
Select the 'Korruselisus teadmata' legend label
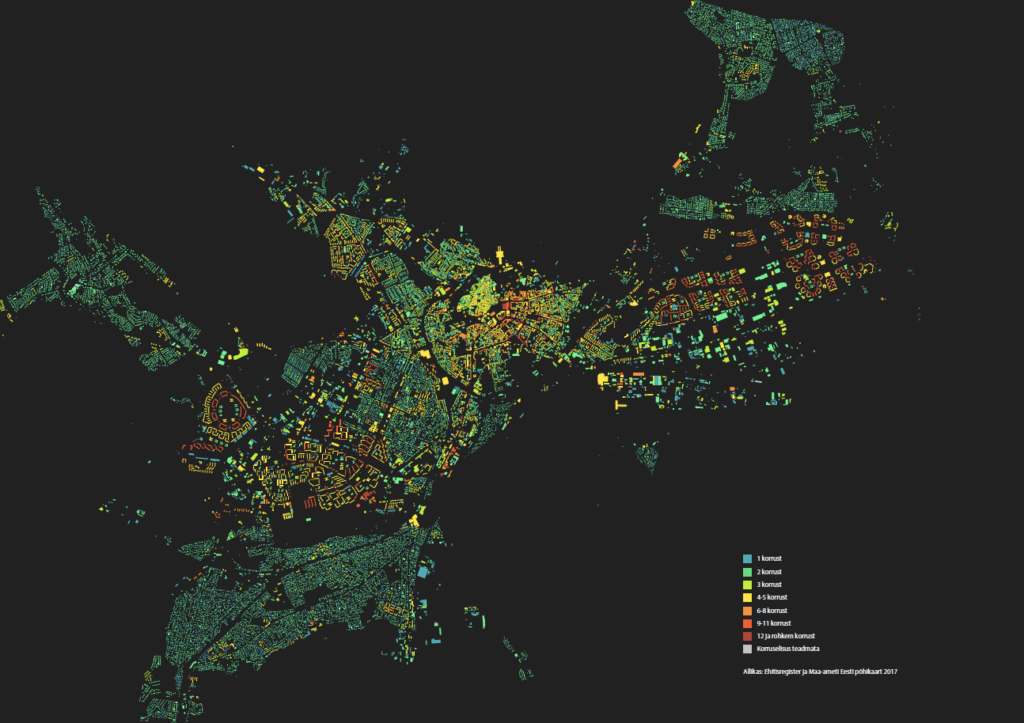pyautogui.click(x=788, y=649)
